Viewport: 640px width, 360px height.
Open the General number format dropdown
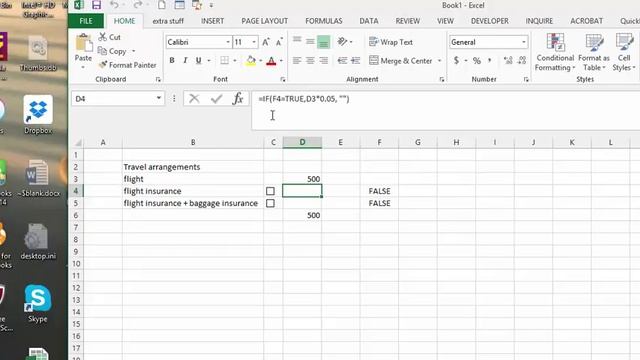[524, 42]
